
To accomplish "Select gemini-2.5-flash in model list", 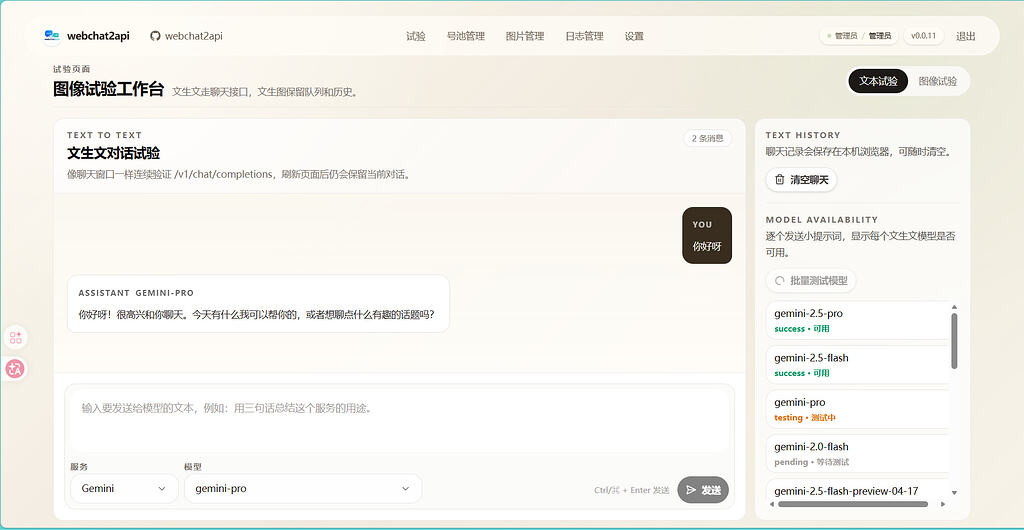I will (x=857, y=364).
